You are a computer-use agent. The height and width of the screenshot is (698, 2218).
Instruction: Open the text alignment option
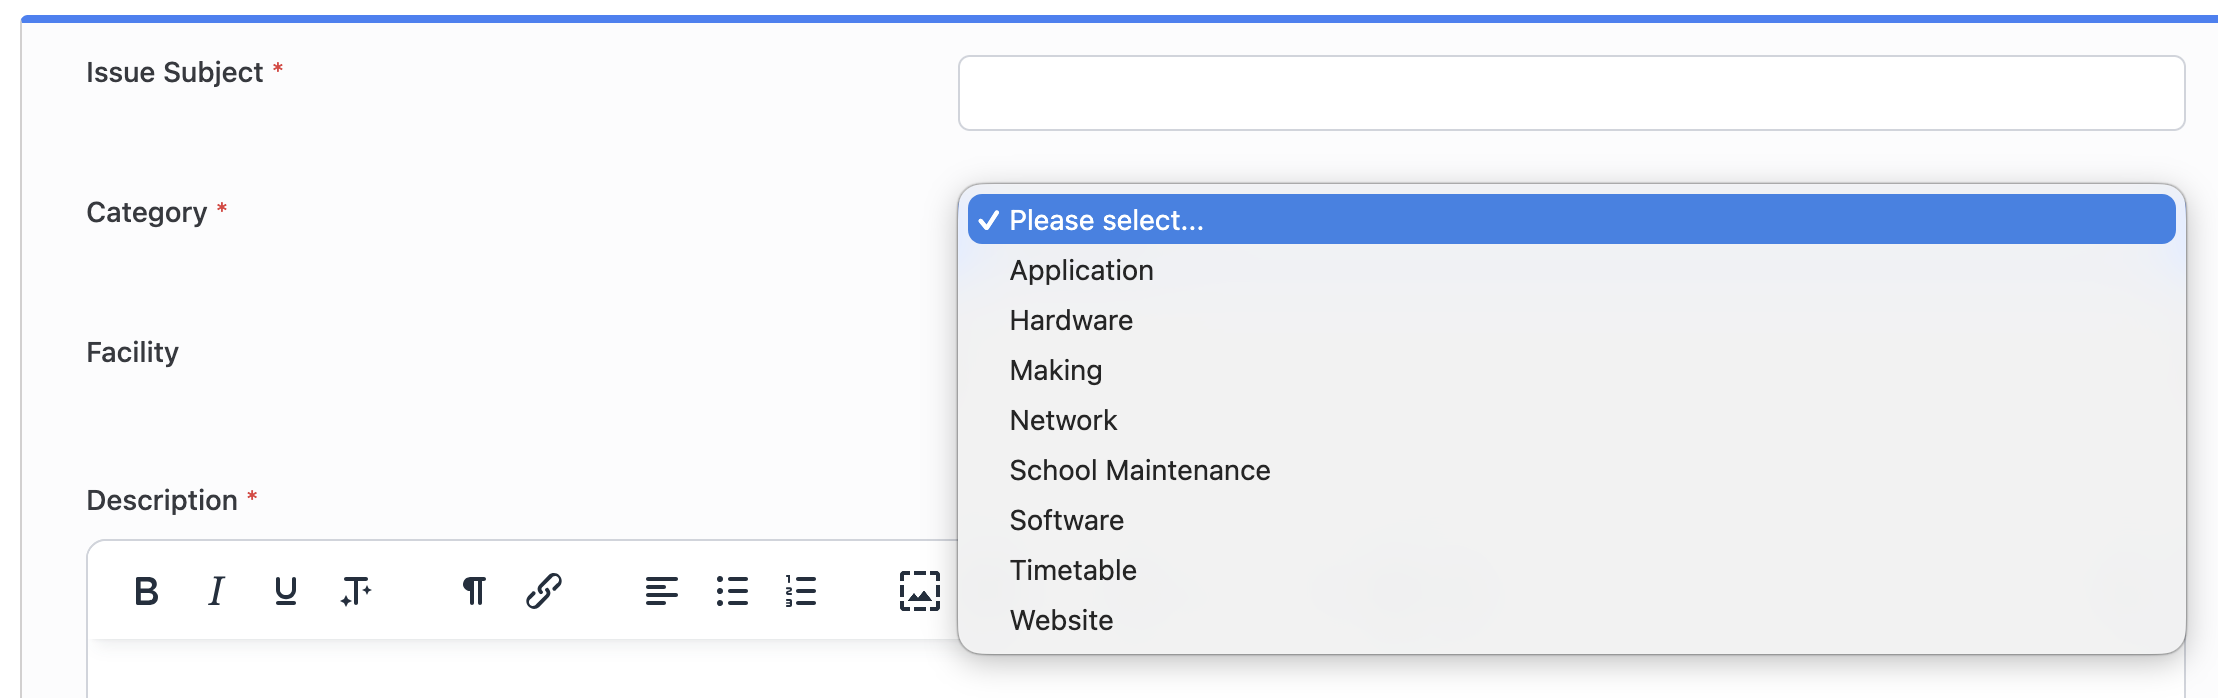661,591
